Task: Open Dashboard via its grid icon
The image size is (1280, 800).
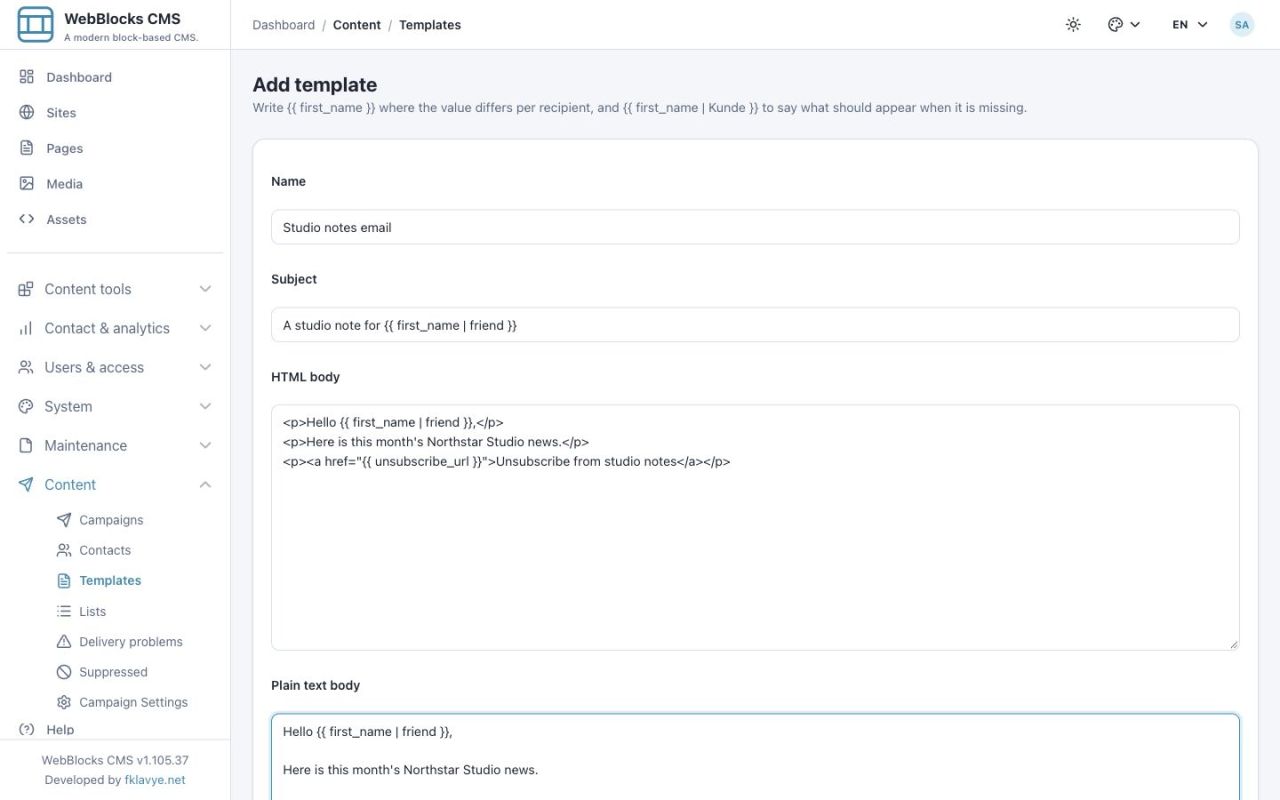Action: (27, 77)
